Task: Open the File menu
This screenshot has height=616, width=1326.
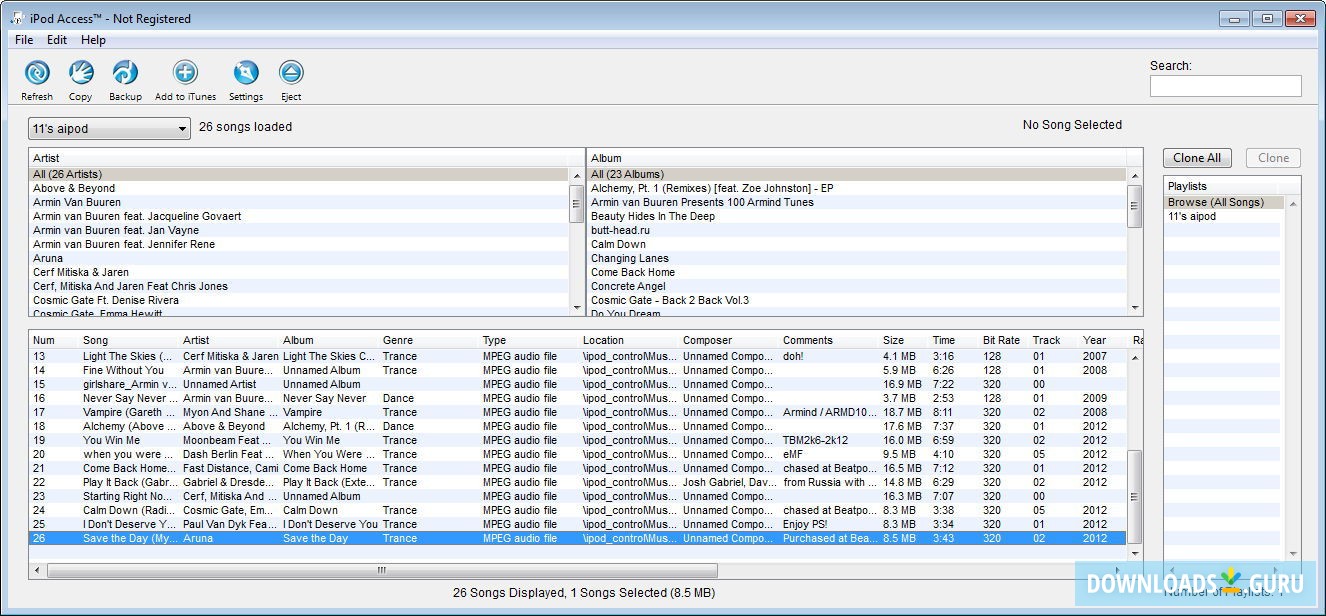Action: 24,40
